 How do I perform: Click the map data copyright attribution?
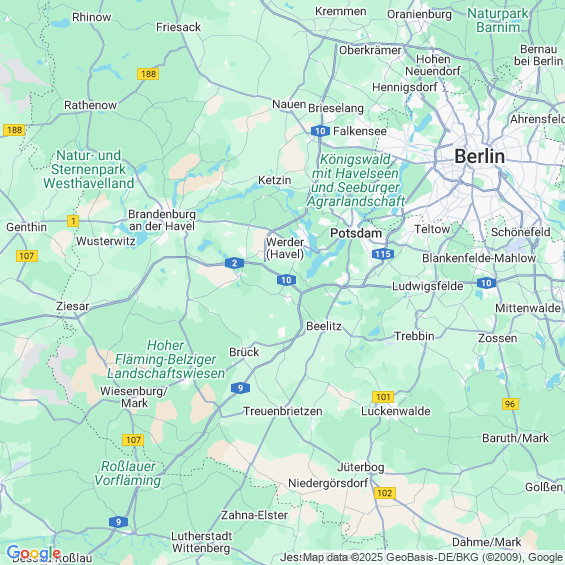433,557
